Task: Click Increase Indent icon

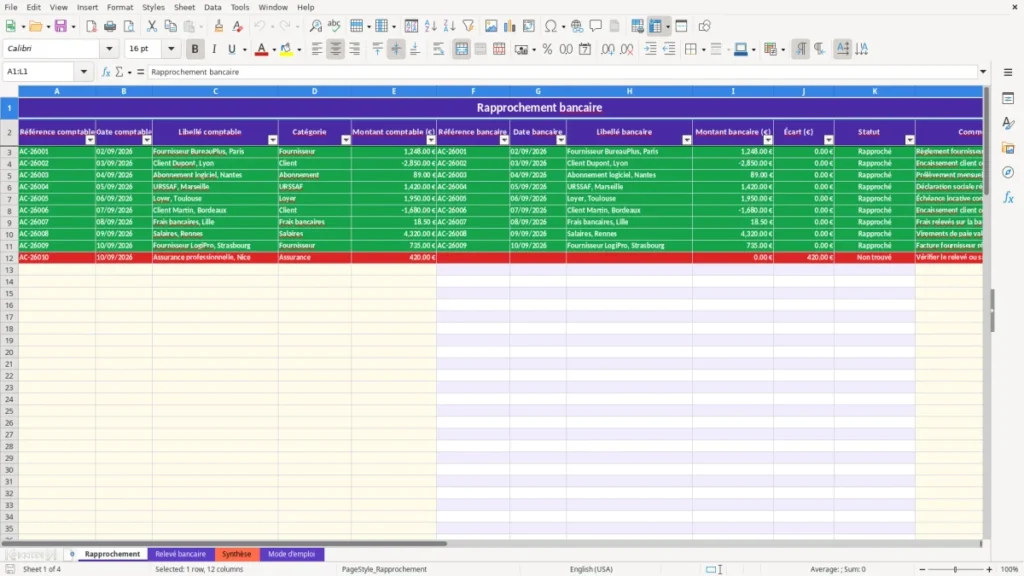Action: (x=650, y=49)
